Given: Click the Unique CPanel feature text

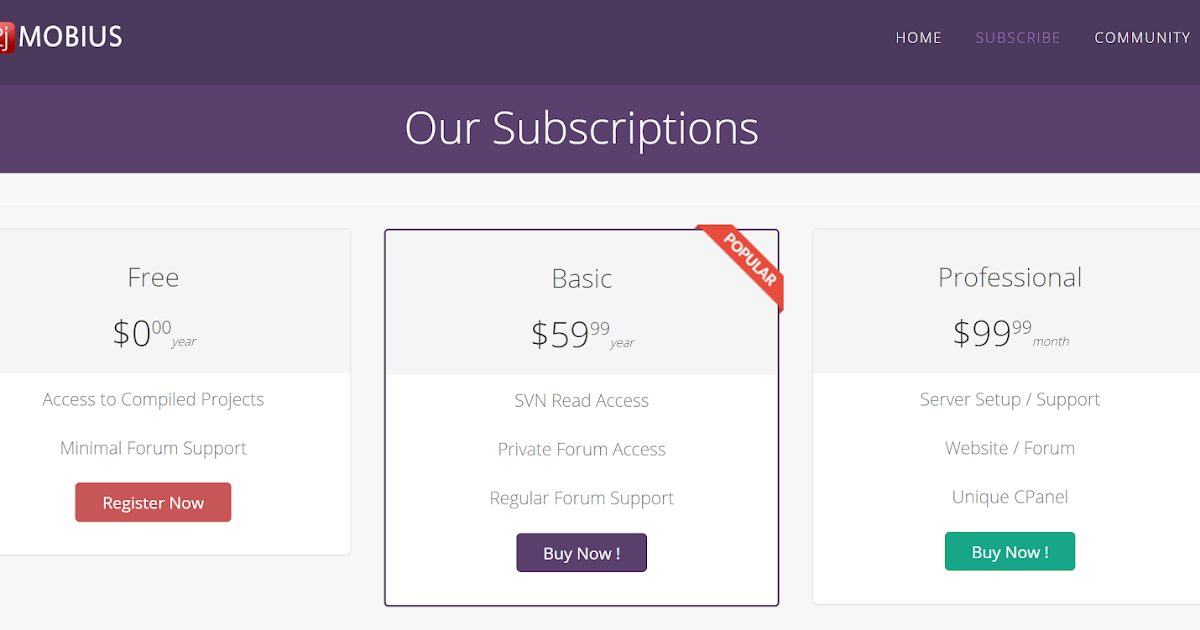Looking at the screenshot, I should click(1009, 497).
